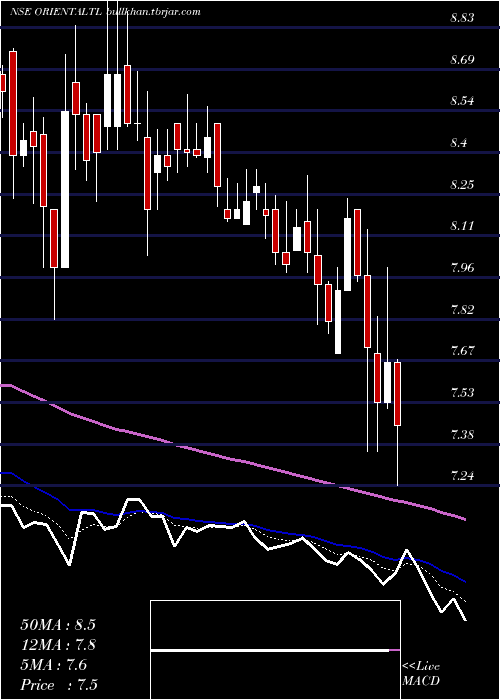Screen dimensions: 500x700
Task: Click the 7.53 price axis label
Action: click(x=462, y=392)
